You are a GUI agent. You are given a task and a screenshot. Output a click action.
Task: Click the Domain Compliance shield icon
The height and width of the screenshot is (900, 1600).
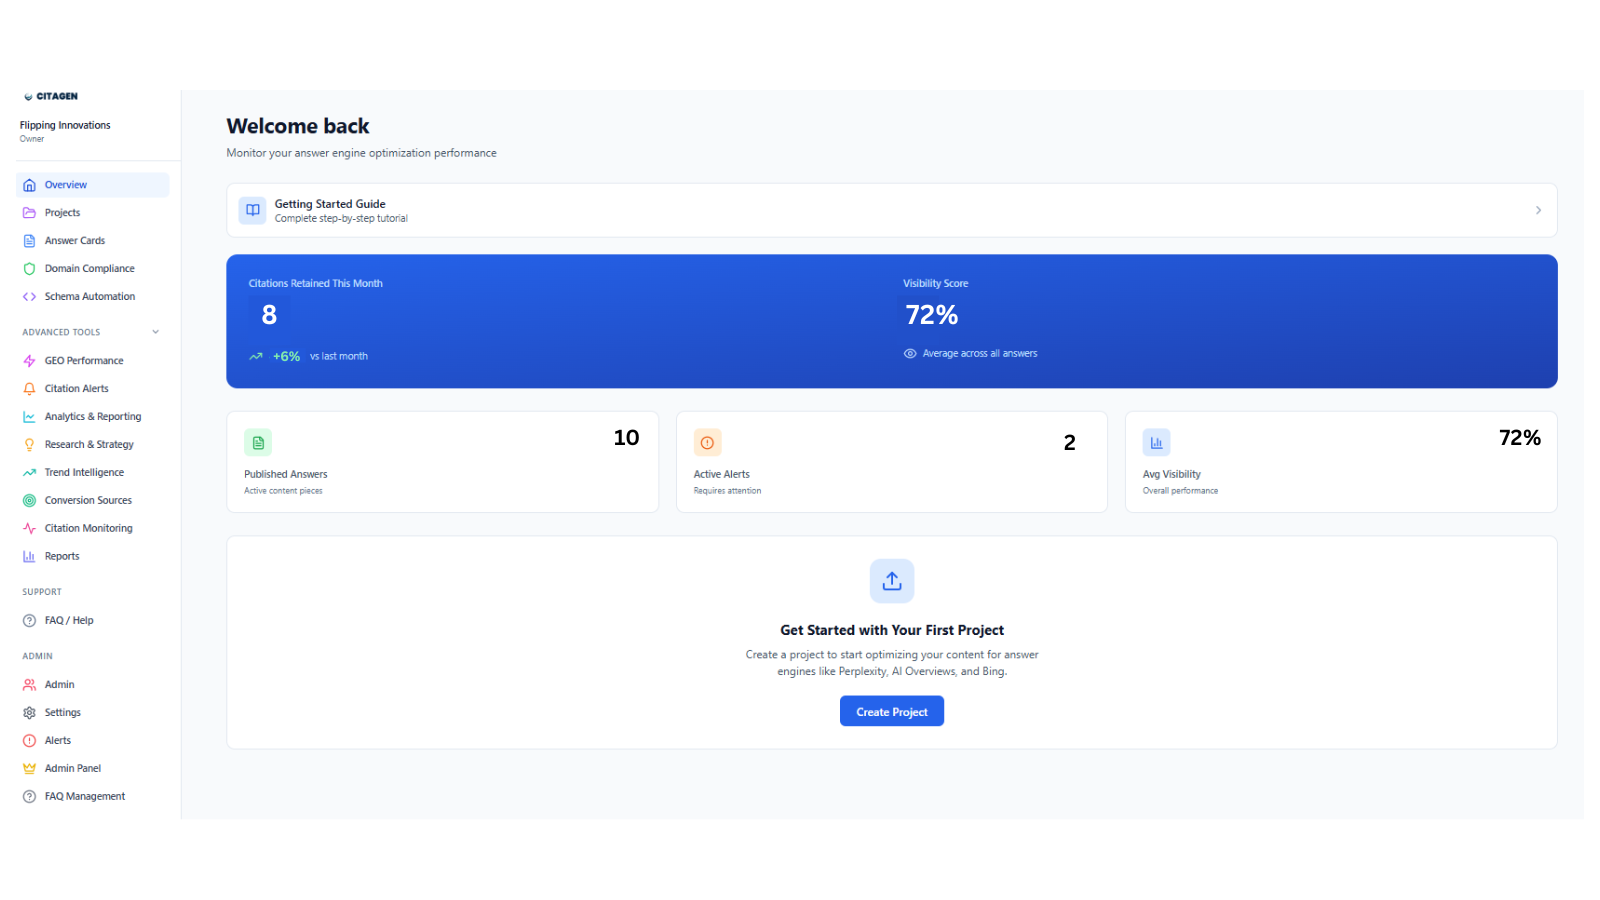[29, 268]
